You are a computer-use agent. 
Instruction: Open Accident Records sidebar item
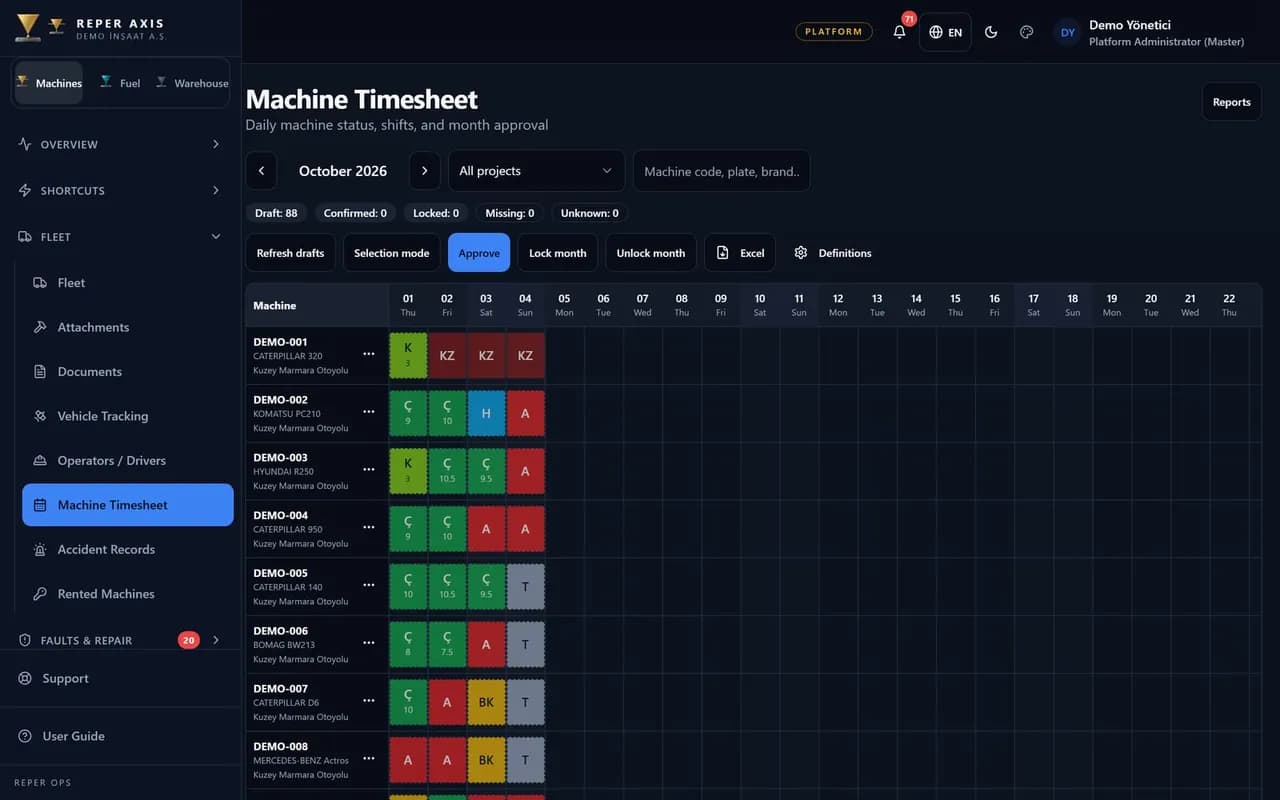(x=128, y=549)
